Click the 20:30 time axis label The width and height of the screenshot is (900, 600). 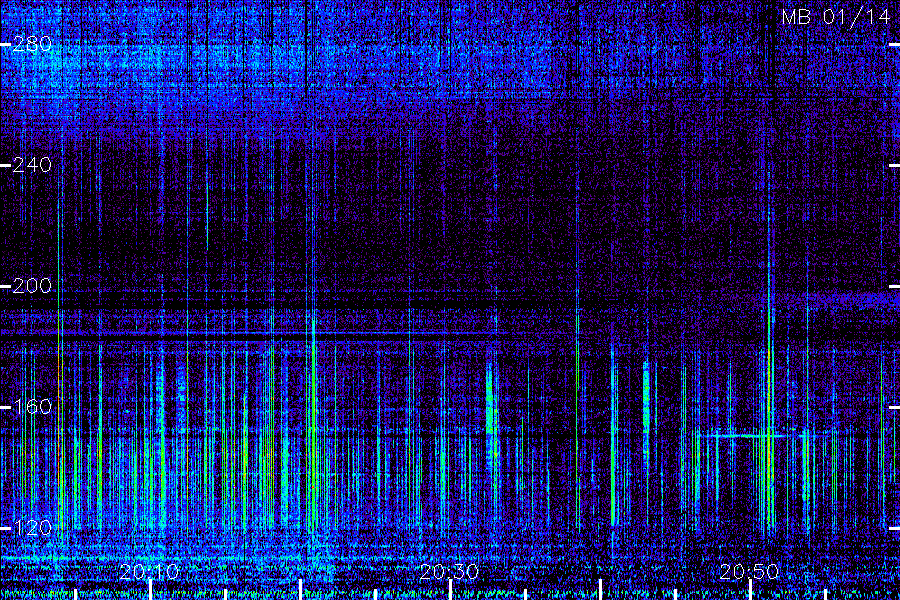(449, 572)
